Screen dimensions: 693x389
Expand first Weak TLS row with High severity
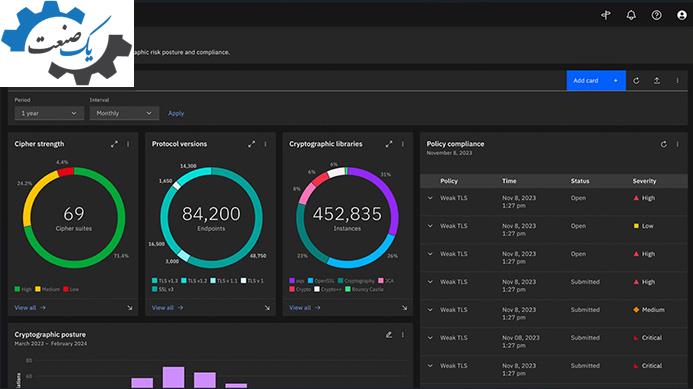pyautogui.click(x=430, y=198)
